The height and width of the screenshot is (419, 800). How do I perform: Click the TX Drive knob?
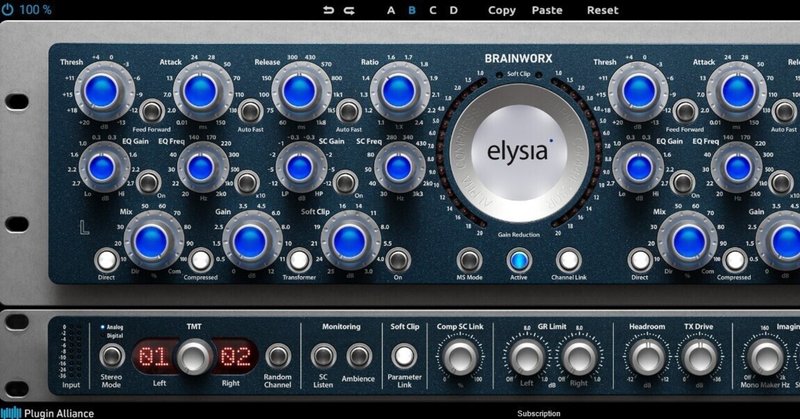pos(699,357)
